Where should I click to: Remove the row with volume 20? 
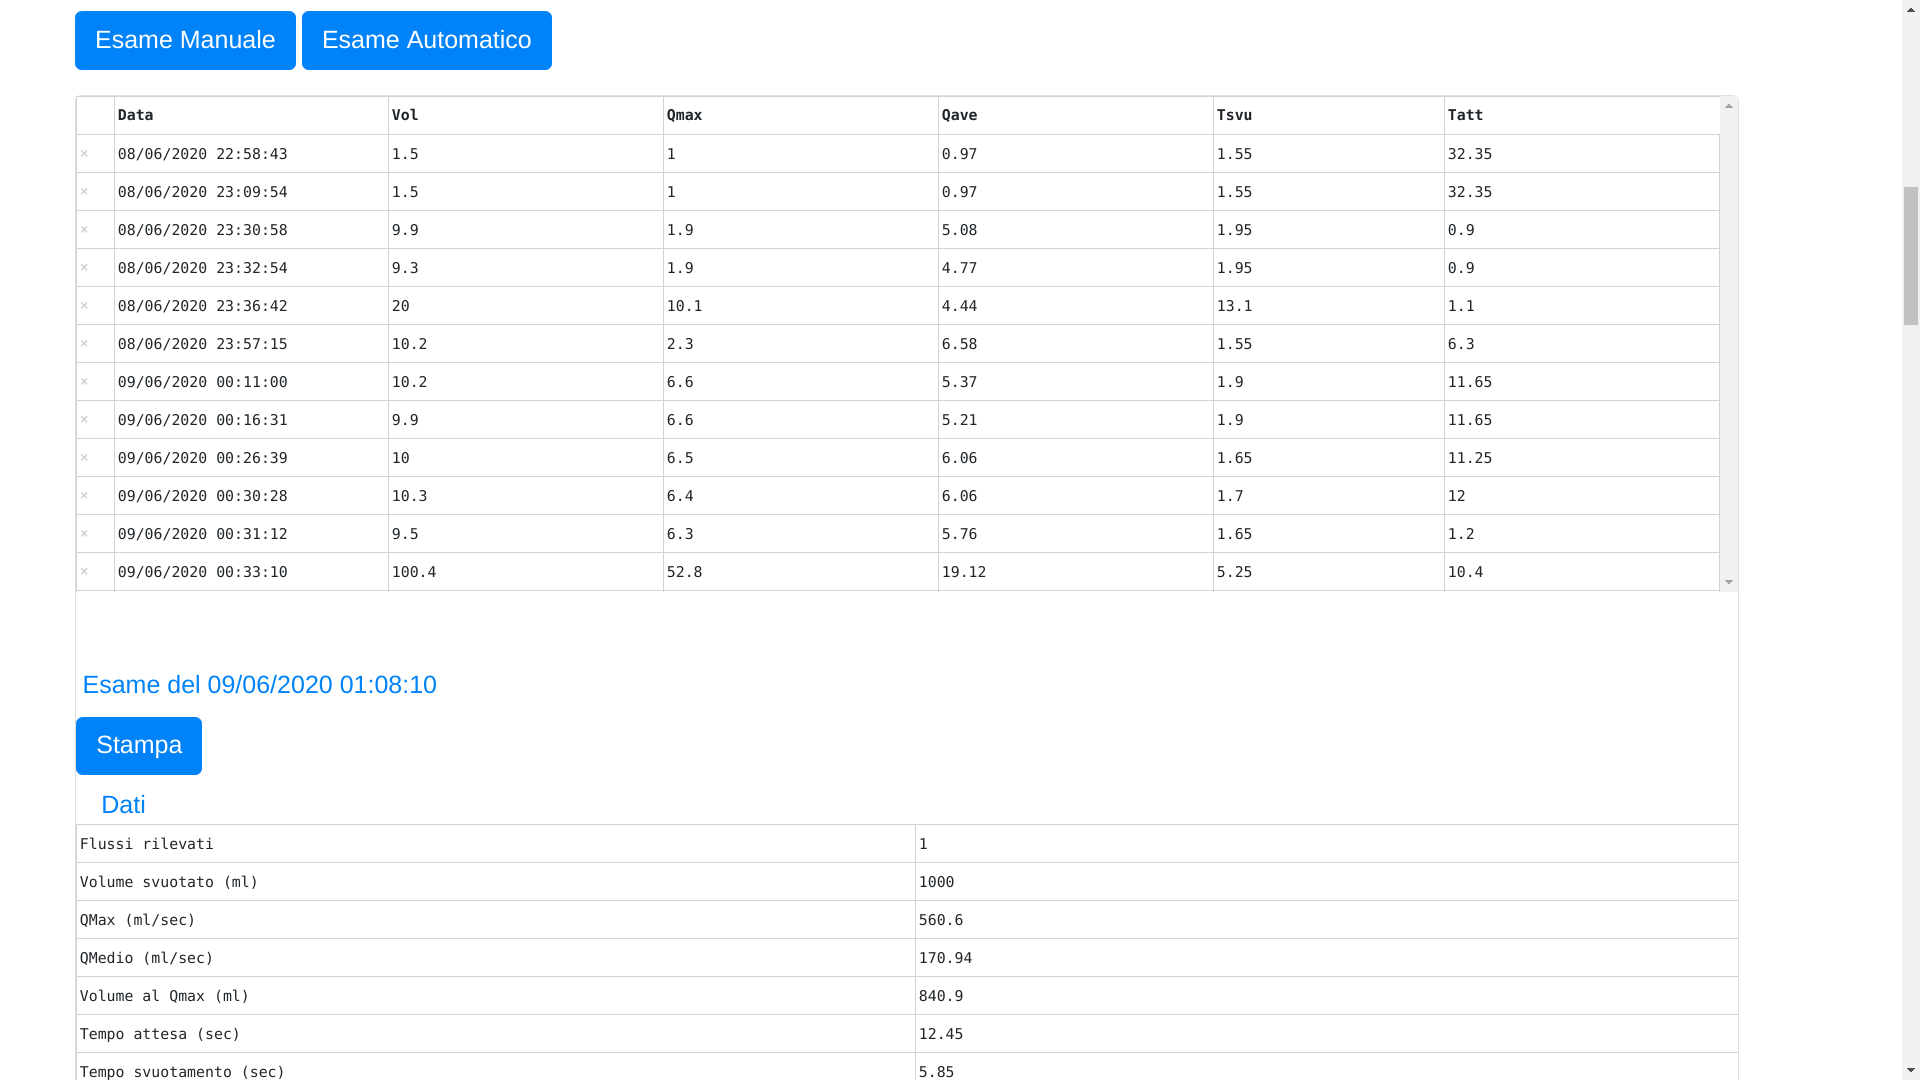tap(85, 306)
